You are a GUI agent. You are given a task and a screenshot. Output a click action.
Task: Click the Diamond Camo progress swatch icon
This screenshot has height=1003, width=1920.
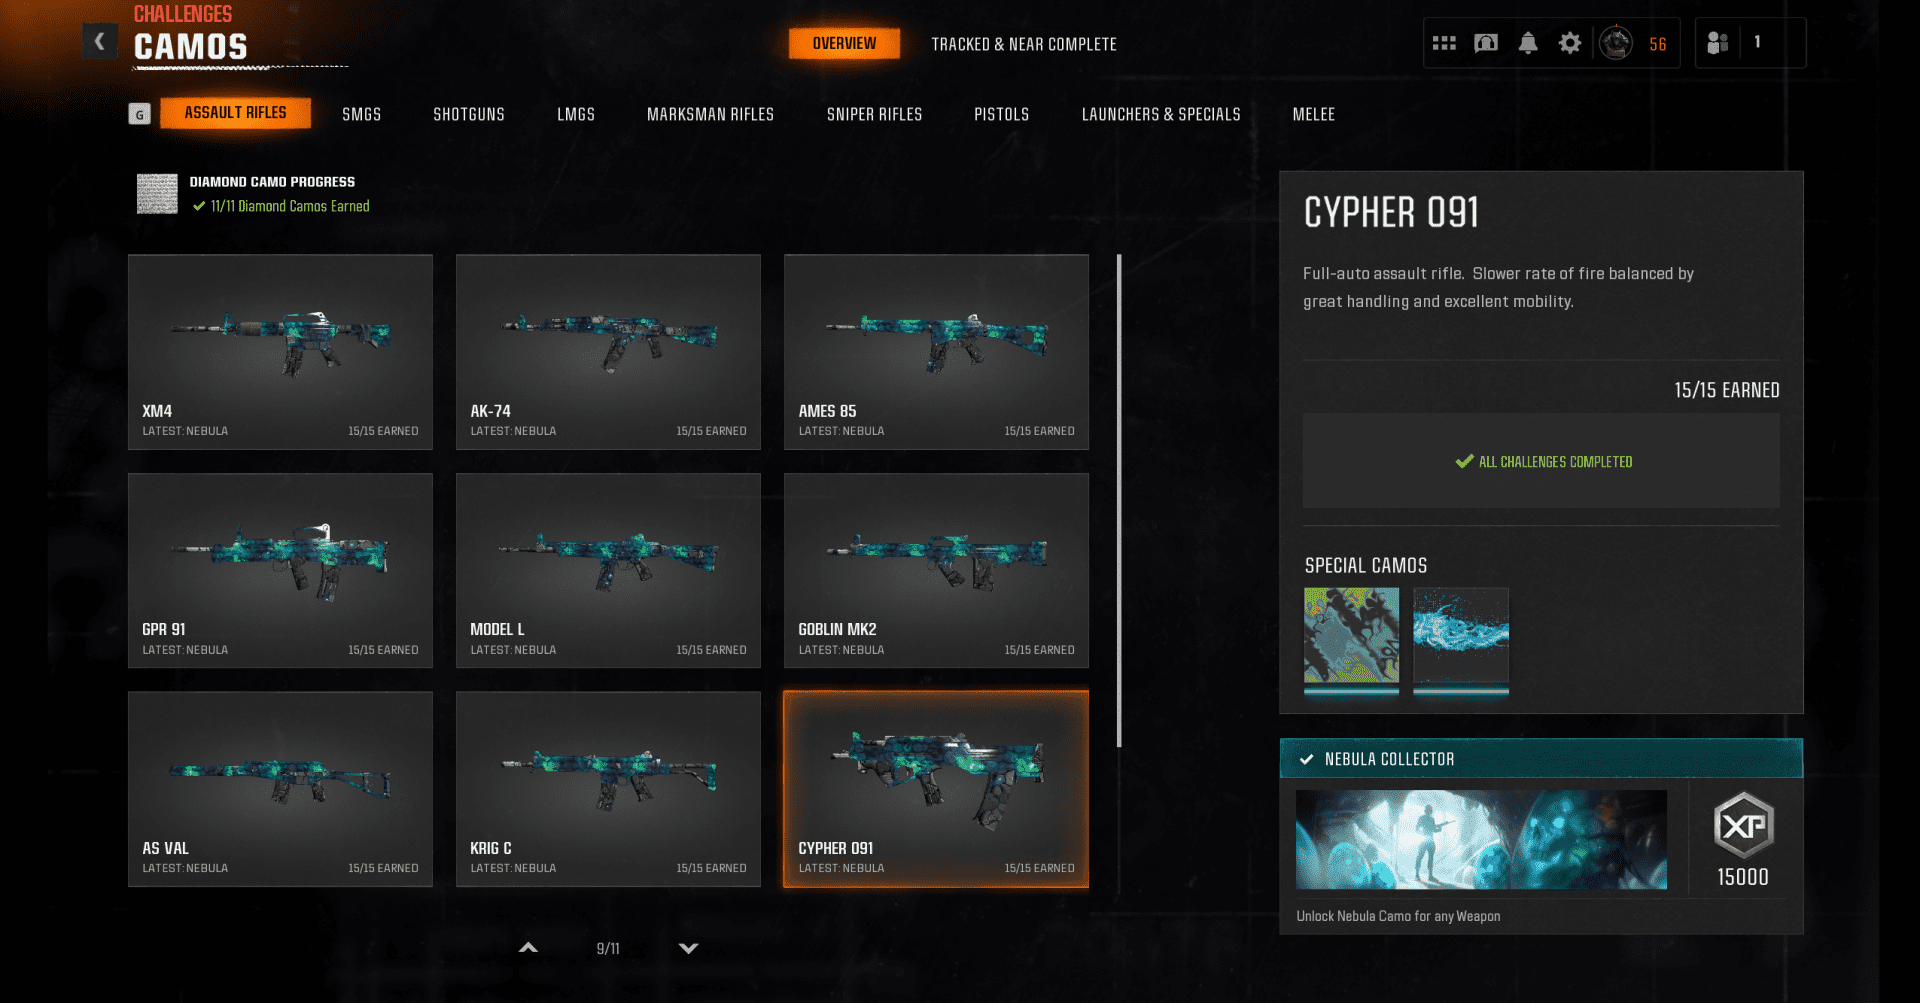coord(157,194)
